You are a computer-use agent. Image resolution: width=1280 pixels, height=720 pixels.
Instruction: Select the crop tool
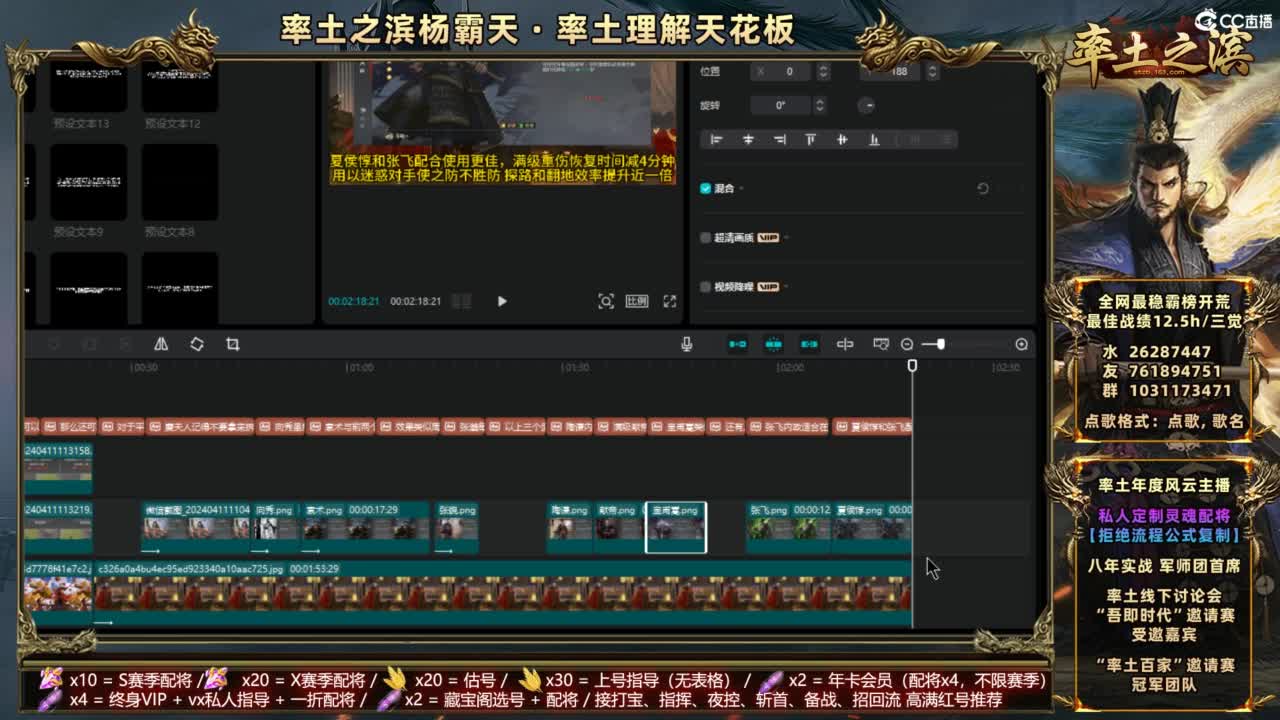(x=233, y=344)
